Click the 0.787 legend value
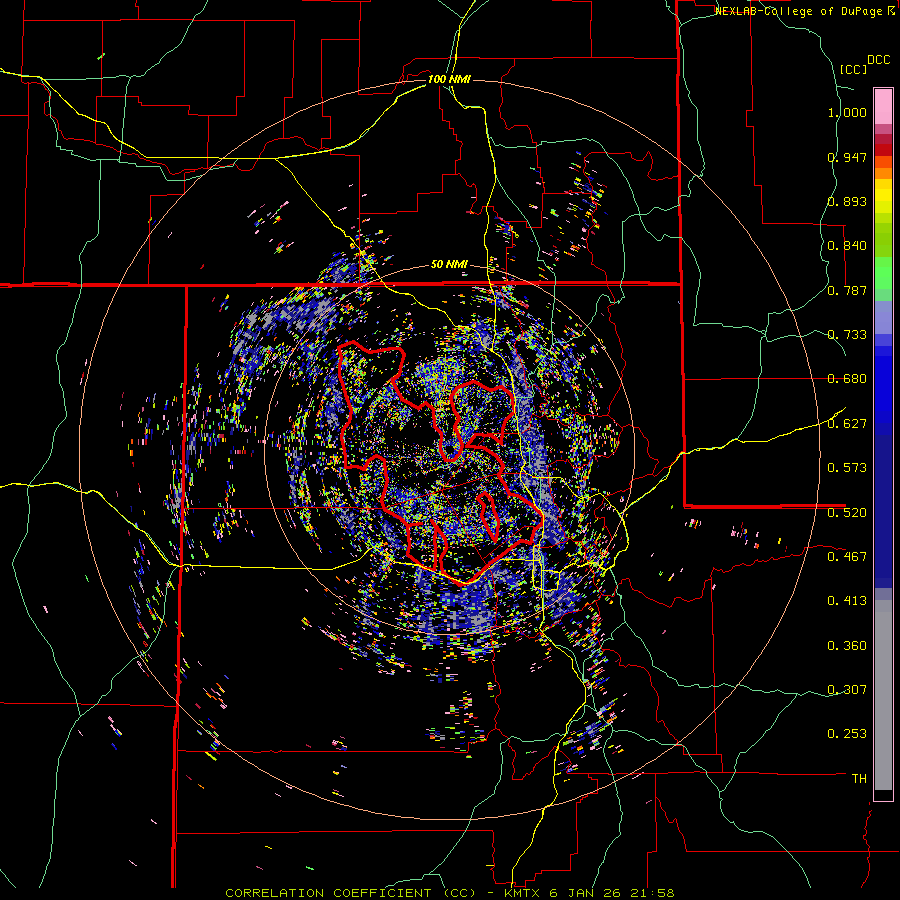 (x=847, y=290)
